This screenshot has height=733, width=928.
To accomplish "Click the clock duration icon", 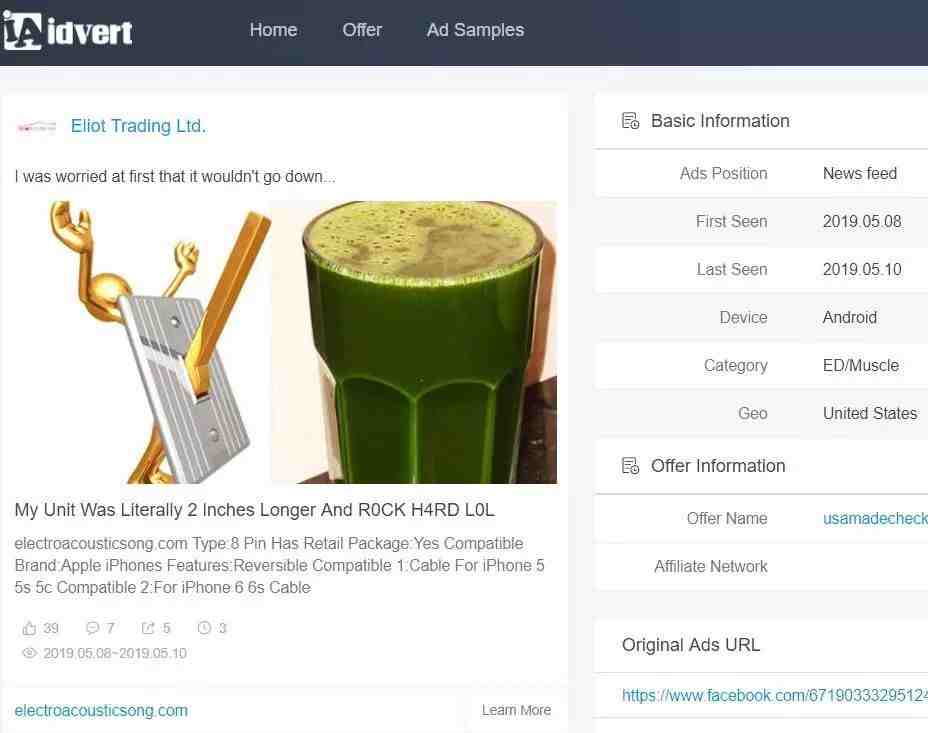I will pyautogui.click(x=204, y=628).
